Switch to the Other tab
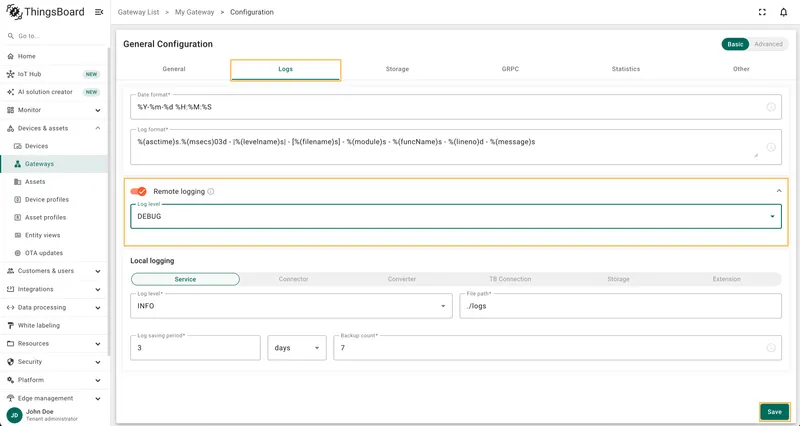 pos(741,69)
